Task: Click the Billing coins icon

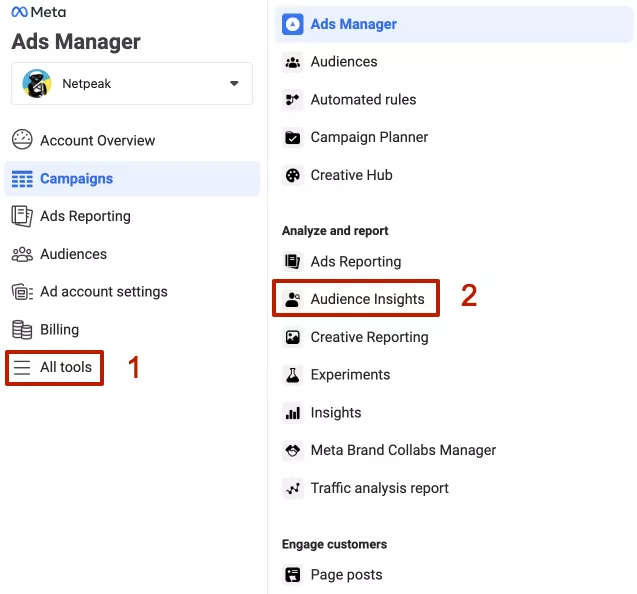Action: pyautogui.click(x=22, y=330)
